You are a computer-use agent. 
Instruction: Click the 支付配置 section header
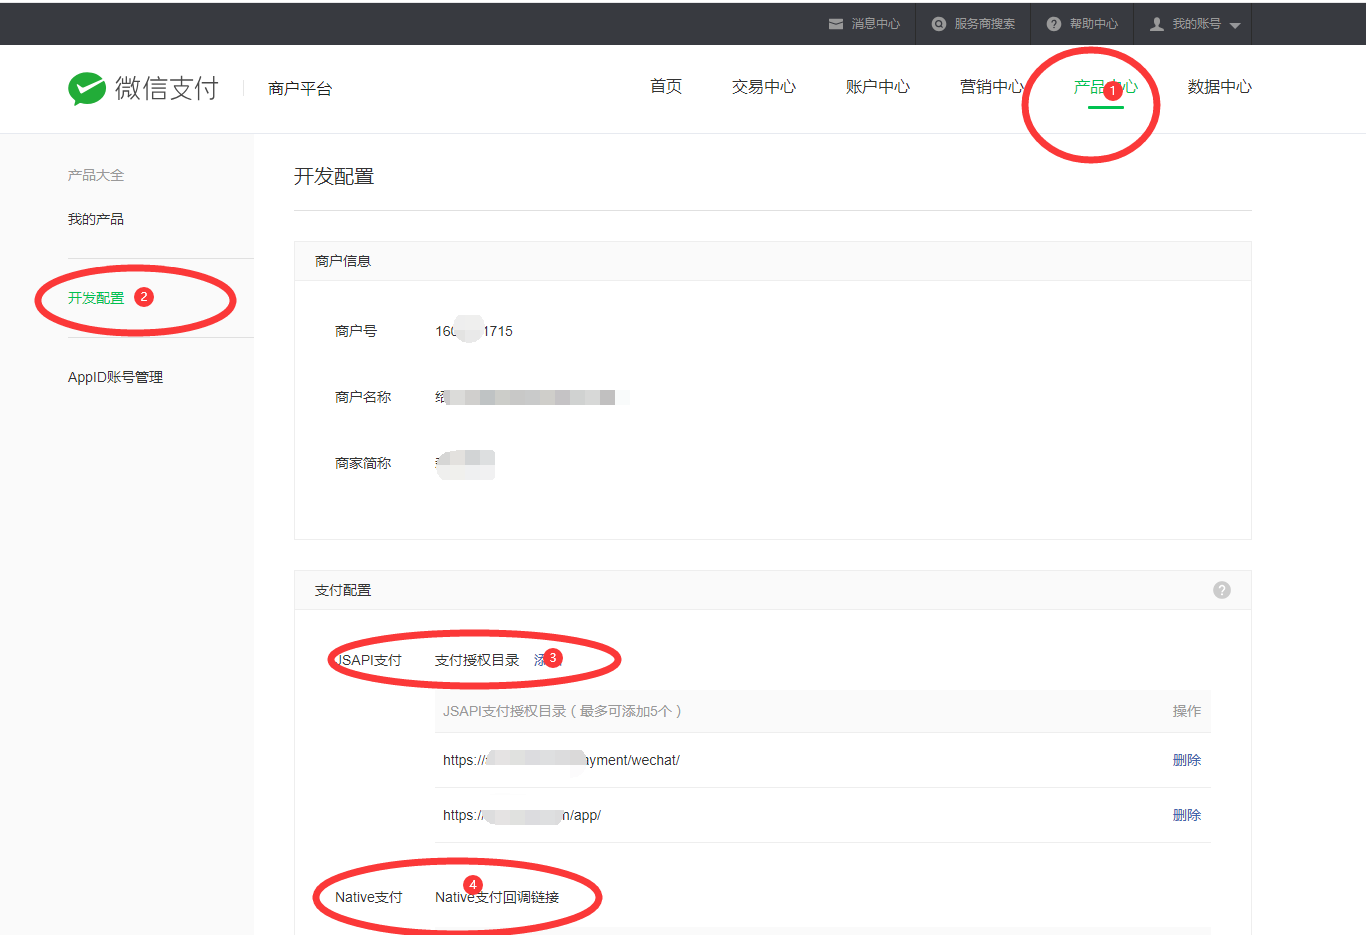pyautogui.click(x=773, y=590)
